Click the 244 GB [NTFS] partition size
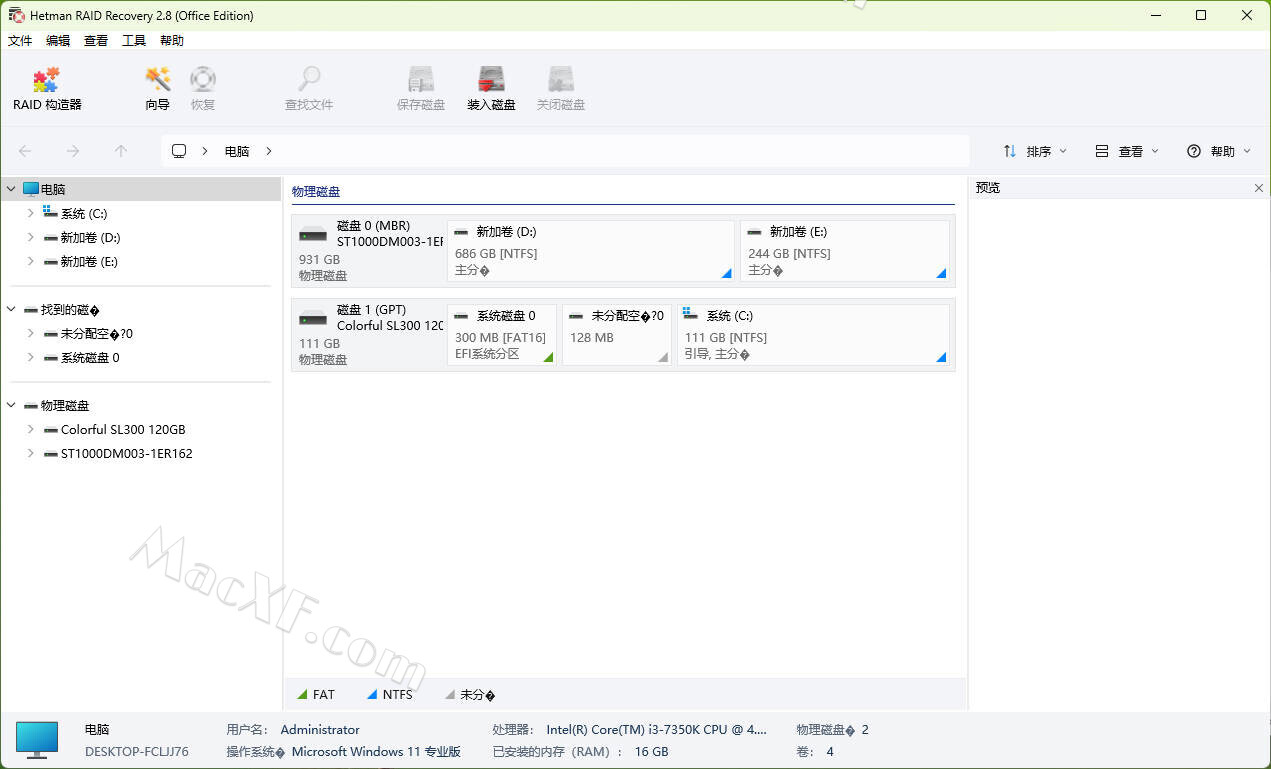This screenshot has width=1271, height=769. [789, 254]
